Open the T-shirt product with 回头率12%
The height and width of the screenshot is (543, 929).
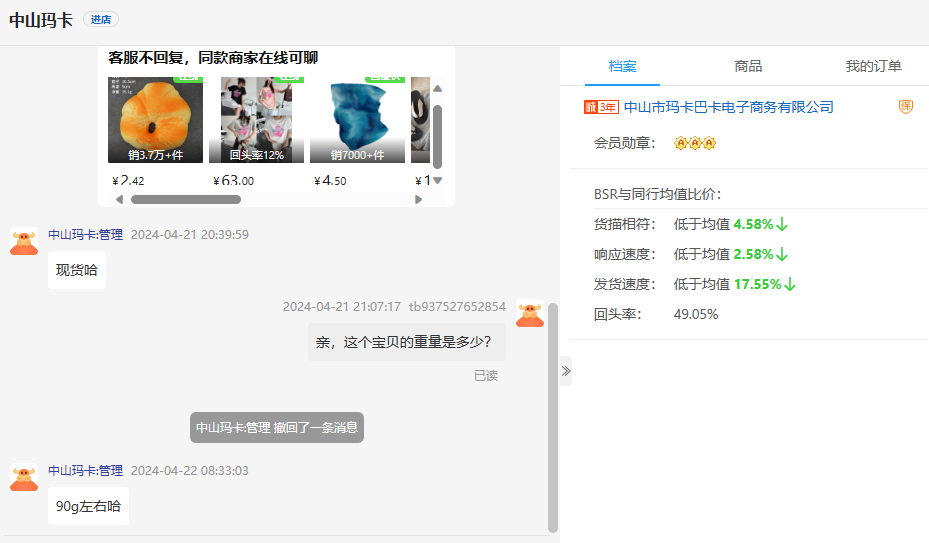pos(257,120)
